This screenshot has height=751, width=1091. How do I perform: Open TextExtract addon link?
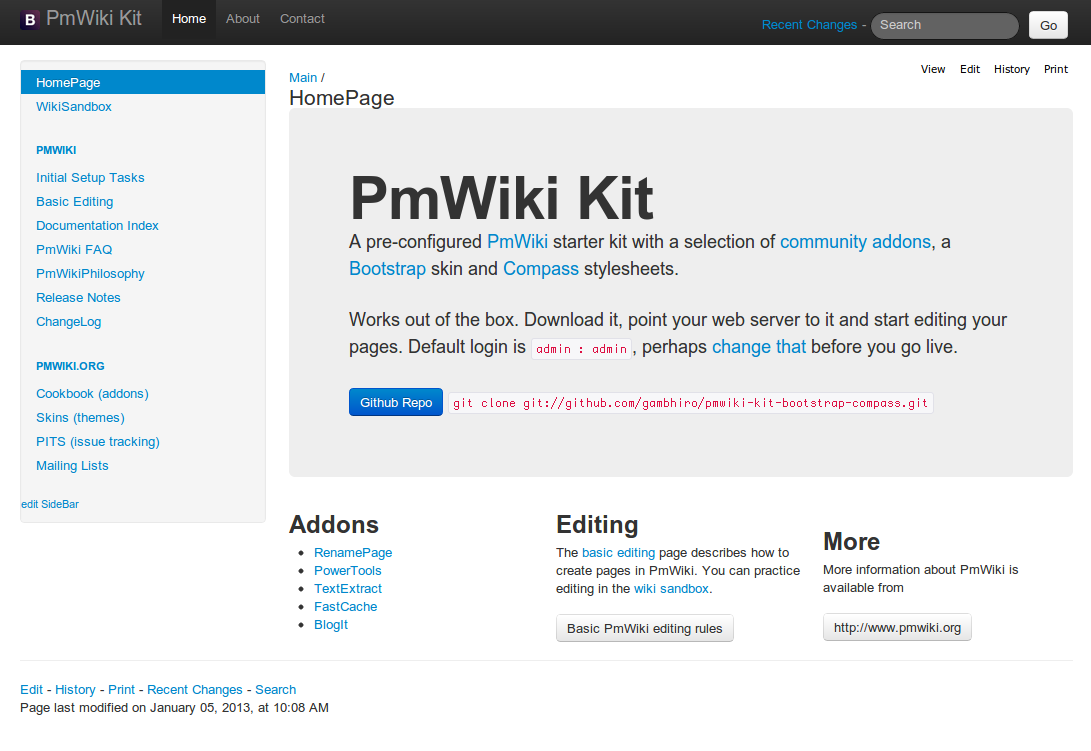coord(347,589)
